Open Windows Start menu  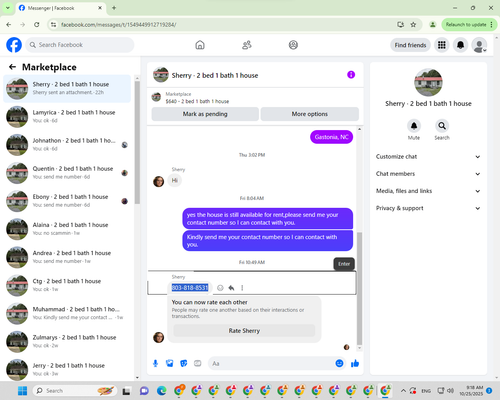click(x=22, y=391)
